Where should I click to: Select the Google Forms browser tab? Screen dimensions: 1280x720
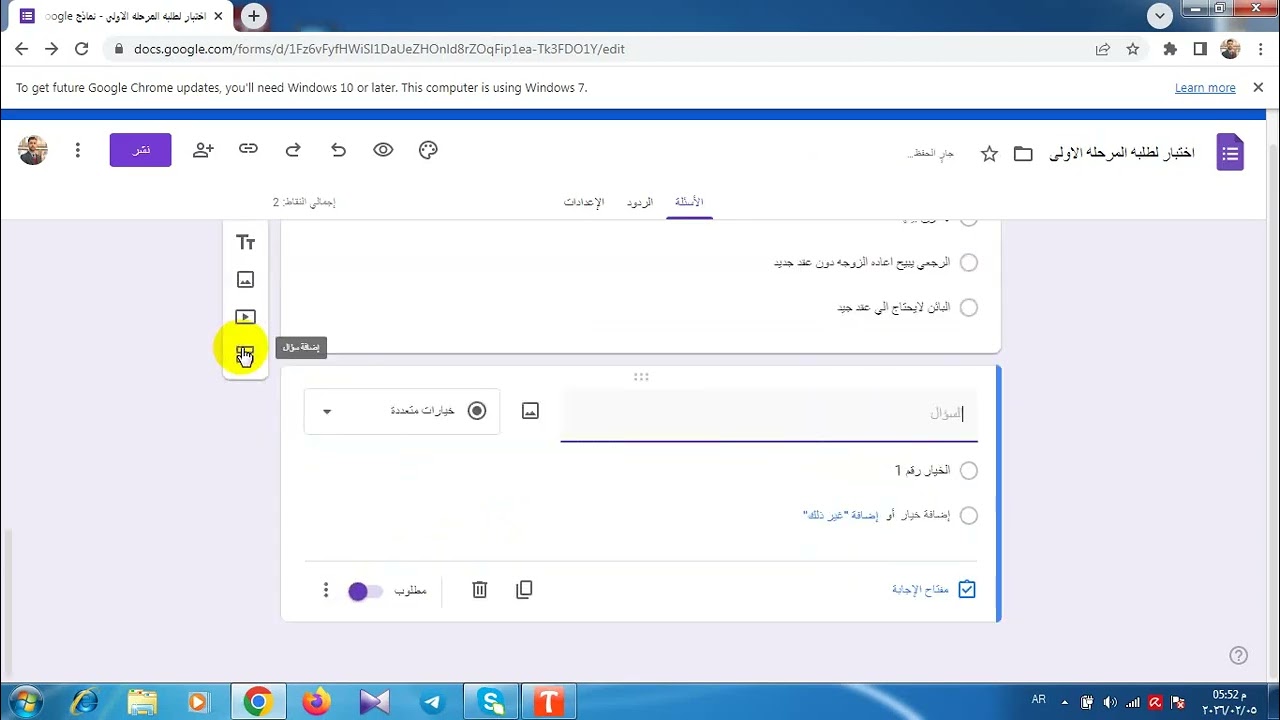pos(120,17)
